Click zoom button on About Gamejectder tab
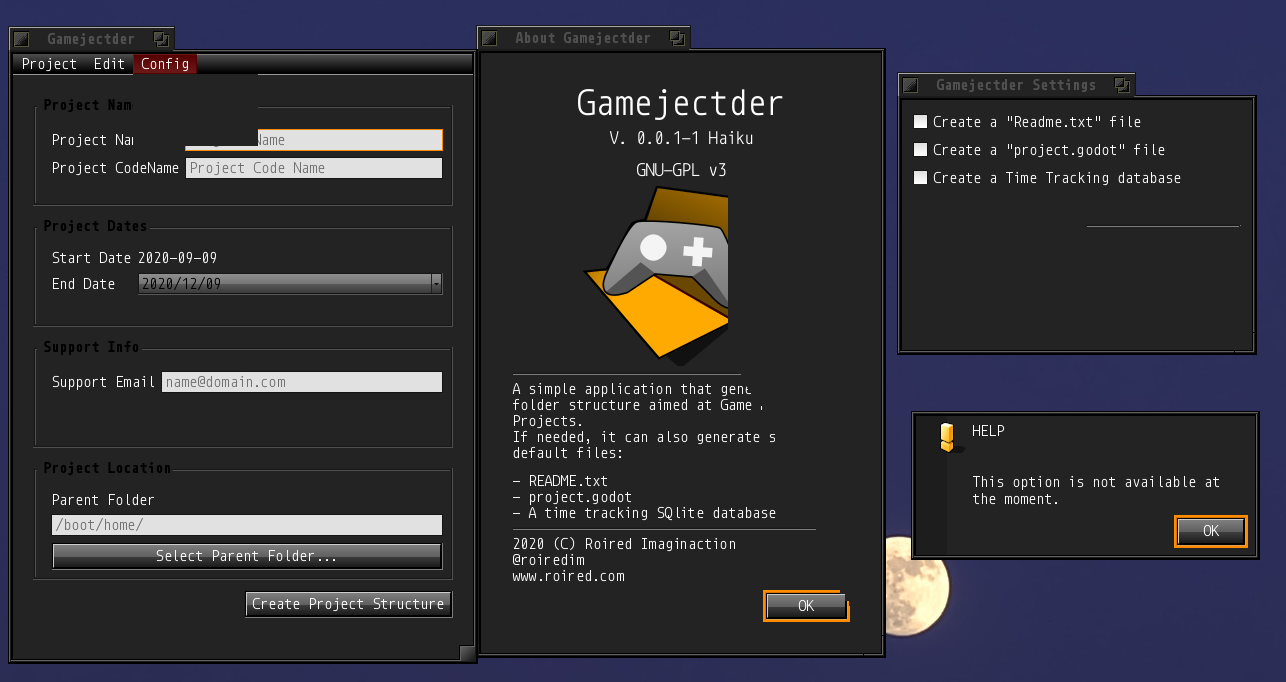The height and width of the screenshot is (682, 1286). tap(678, 38)
